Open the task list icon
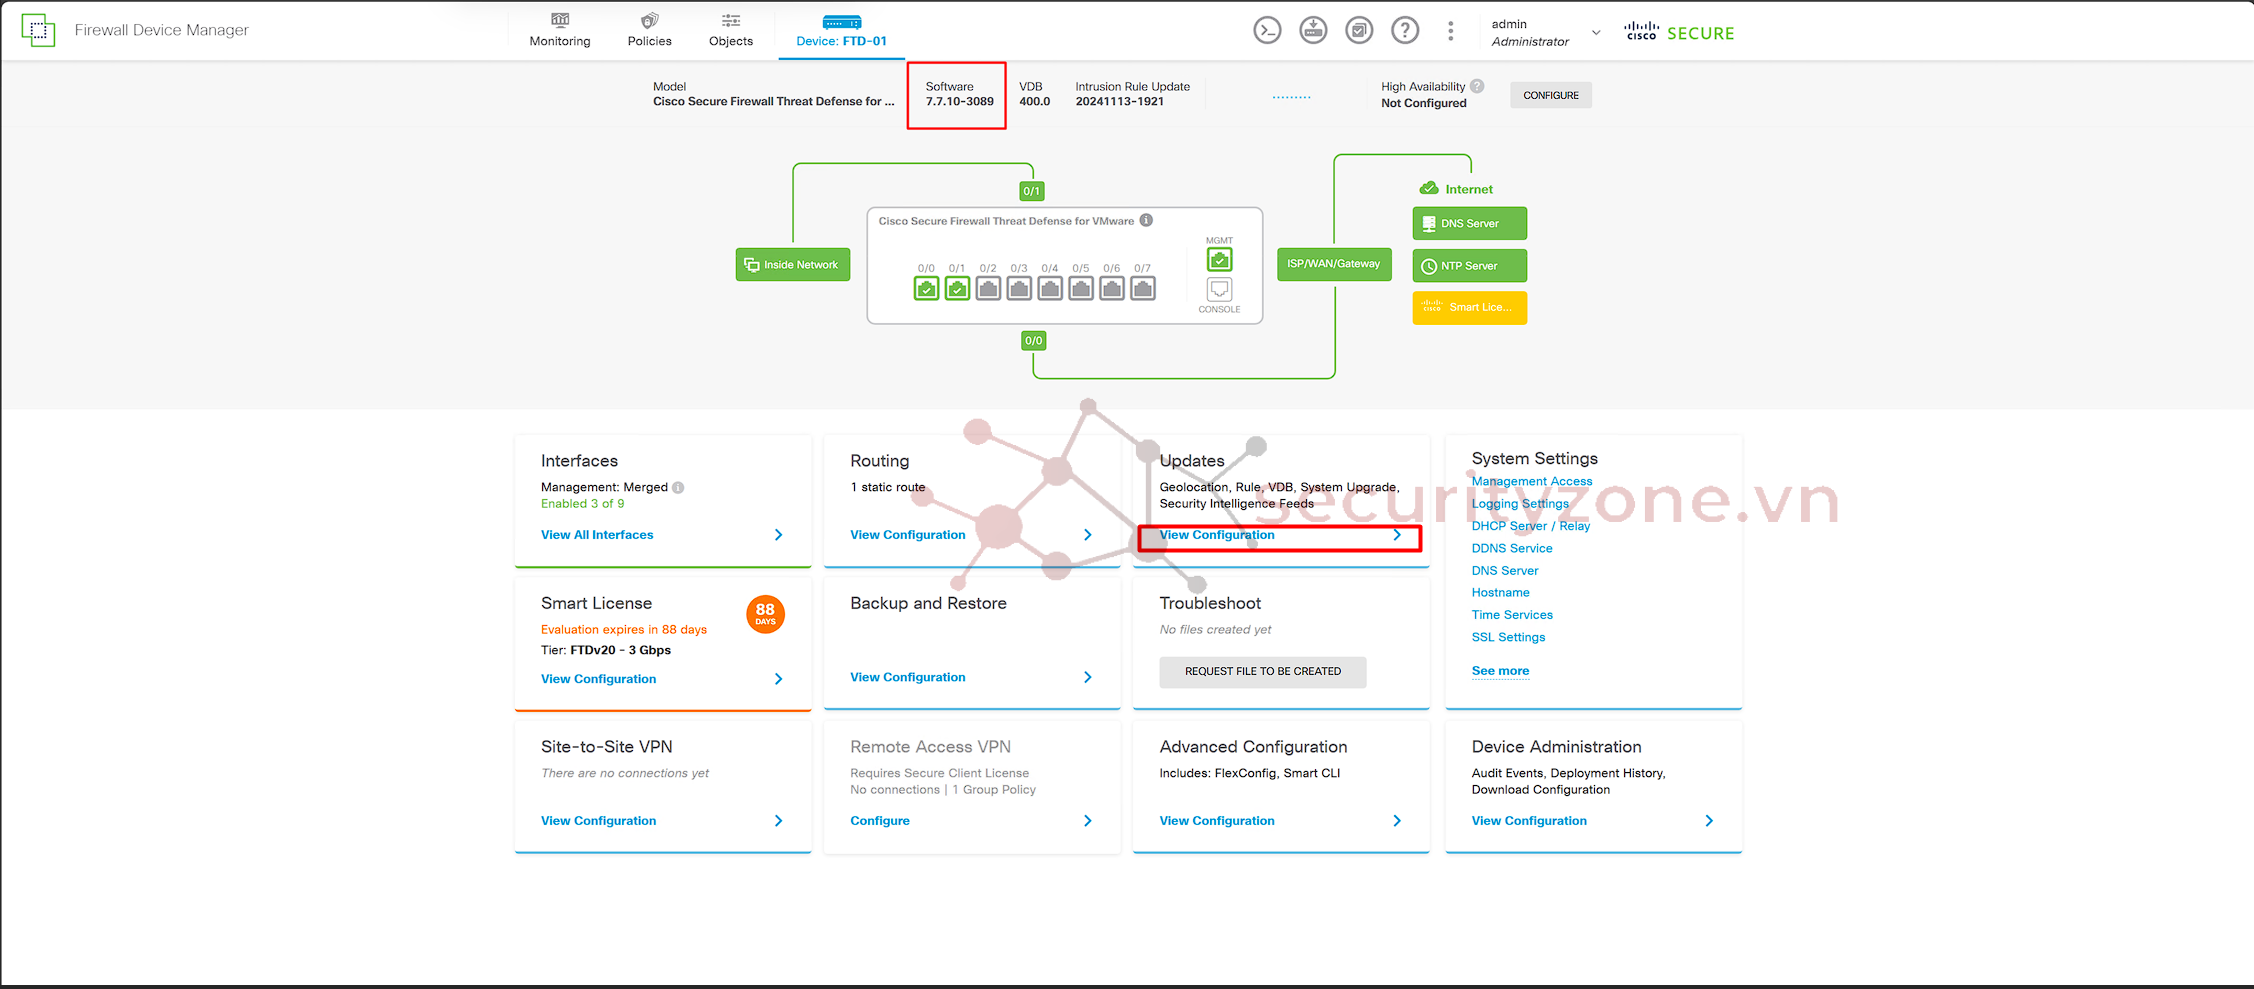Screen dimensions: 2254x989 (x=1359, y=31)
